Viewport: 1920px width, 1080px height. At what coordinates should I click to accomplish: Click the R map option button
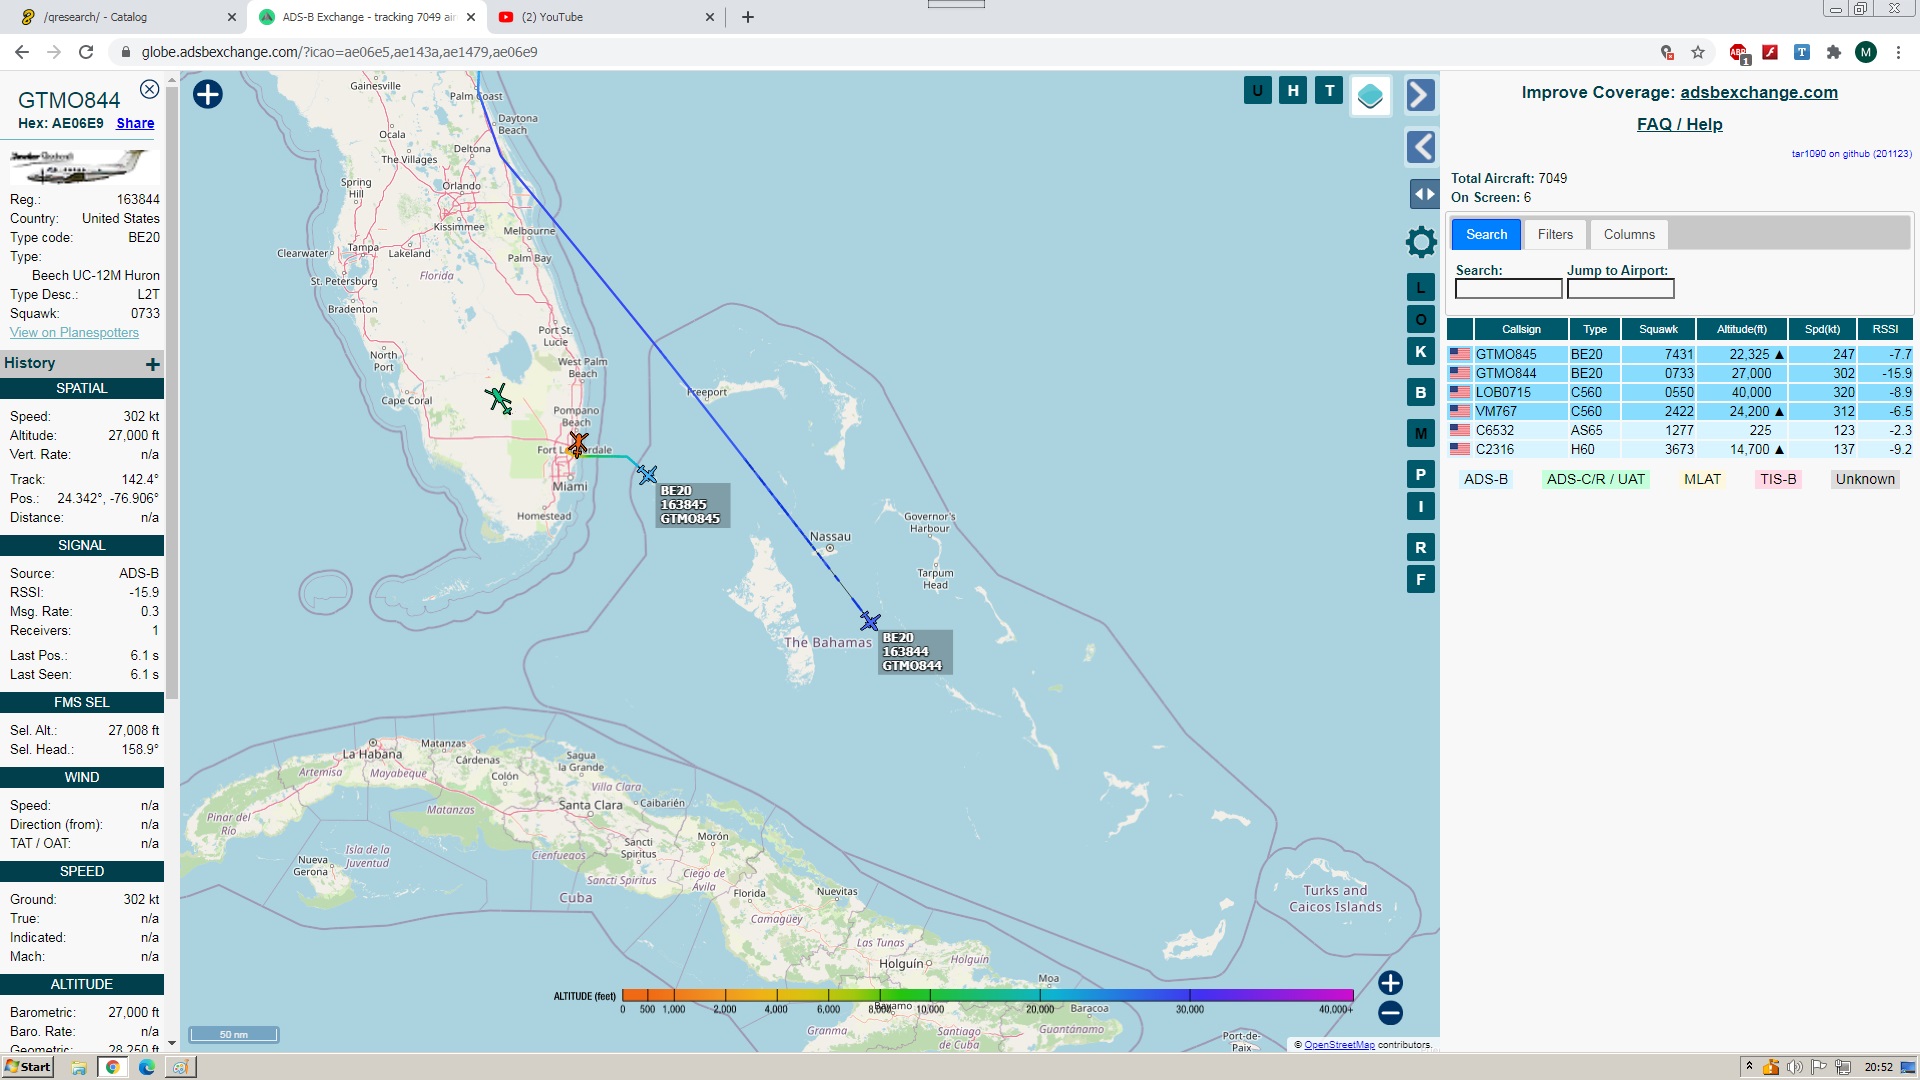1421,548
